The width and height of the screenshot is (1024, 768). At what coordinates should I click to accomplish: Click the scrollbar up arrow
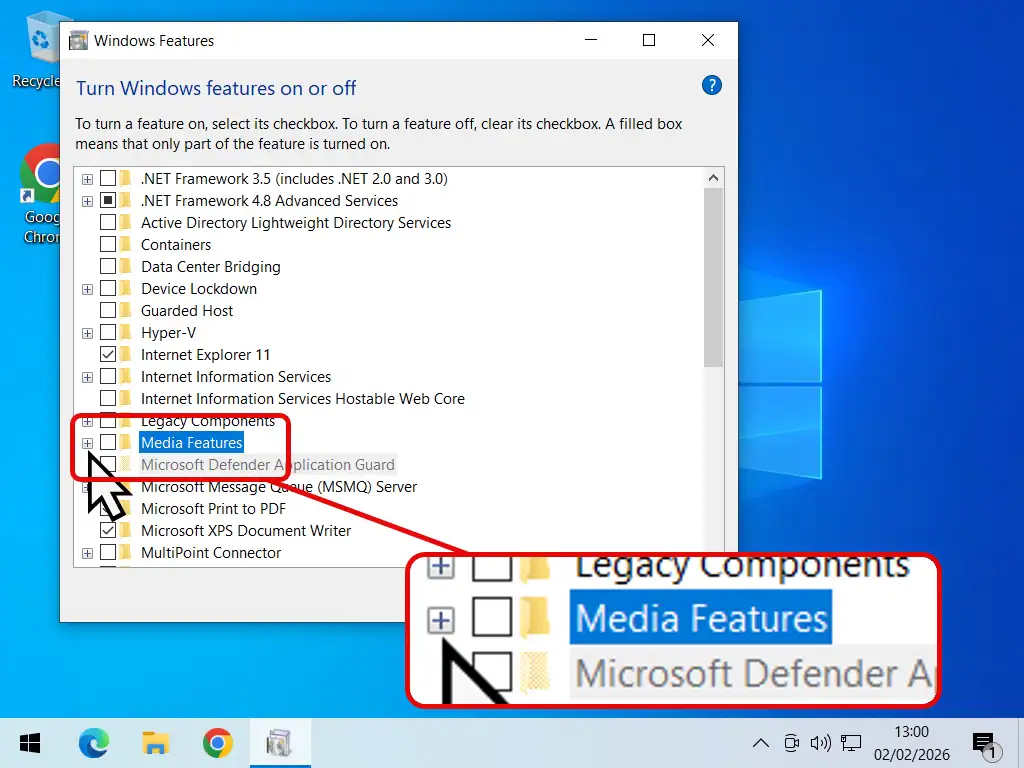(x=713, y=176)
